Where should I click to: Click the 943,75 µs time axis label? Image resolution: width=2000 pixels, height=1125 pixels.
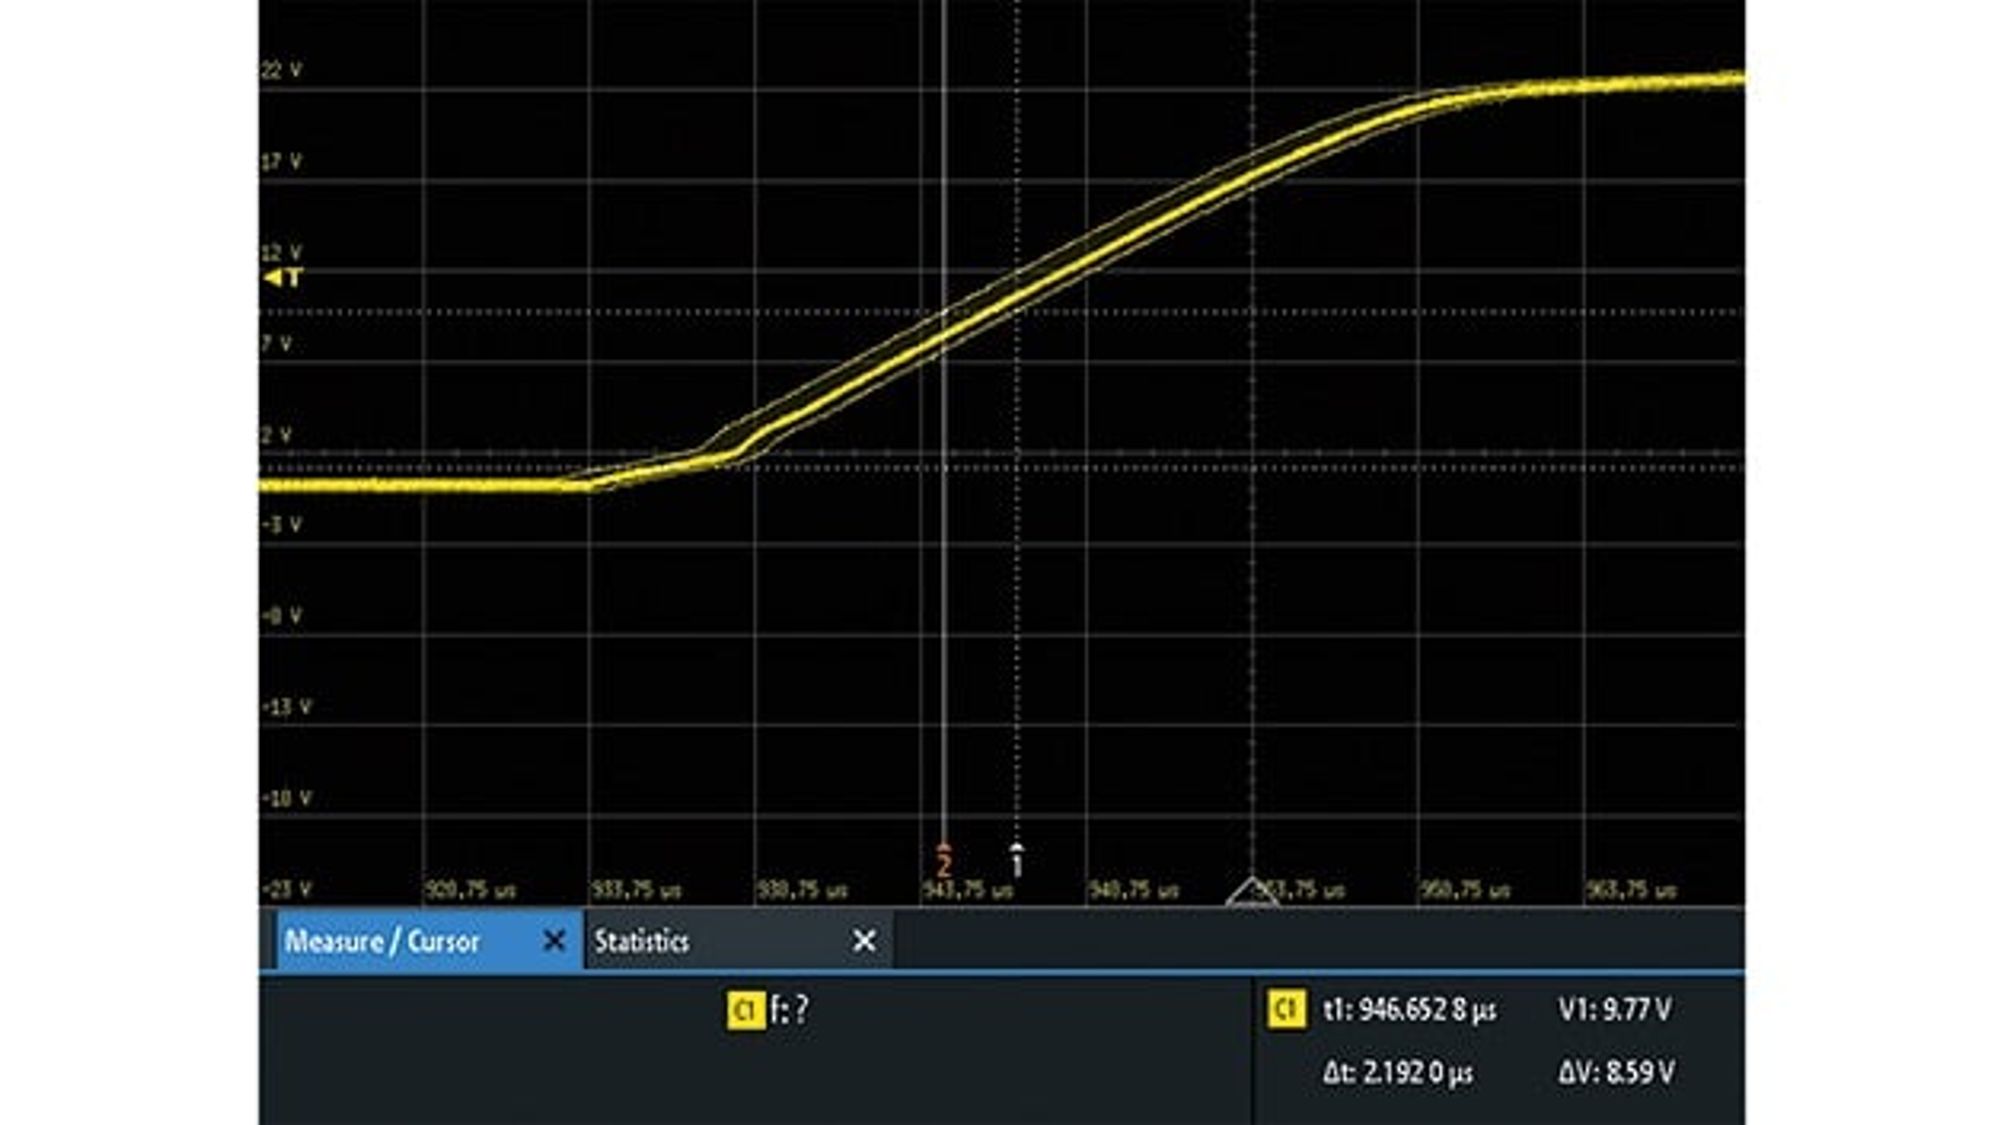tap(968, 889)
